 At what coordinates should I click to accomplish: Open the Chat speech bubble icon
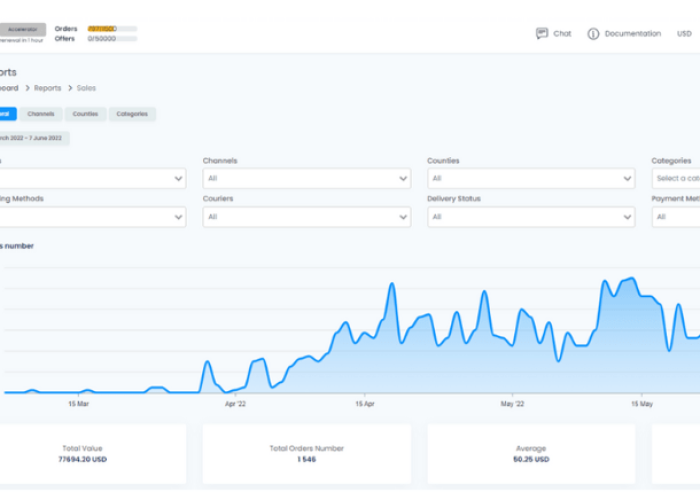point(542,33)
